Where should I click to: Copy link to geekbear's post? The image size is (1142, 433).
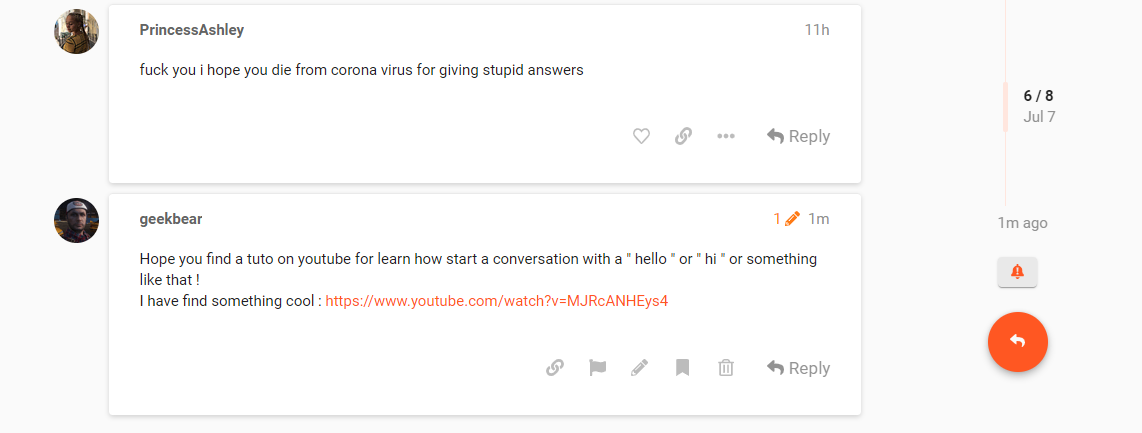(555, 368)
